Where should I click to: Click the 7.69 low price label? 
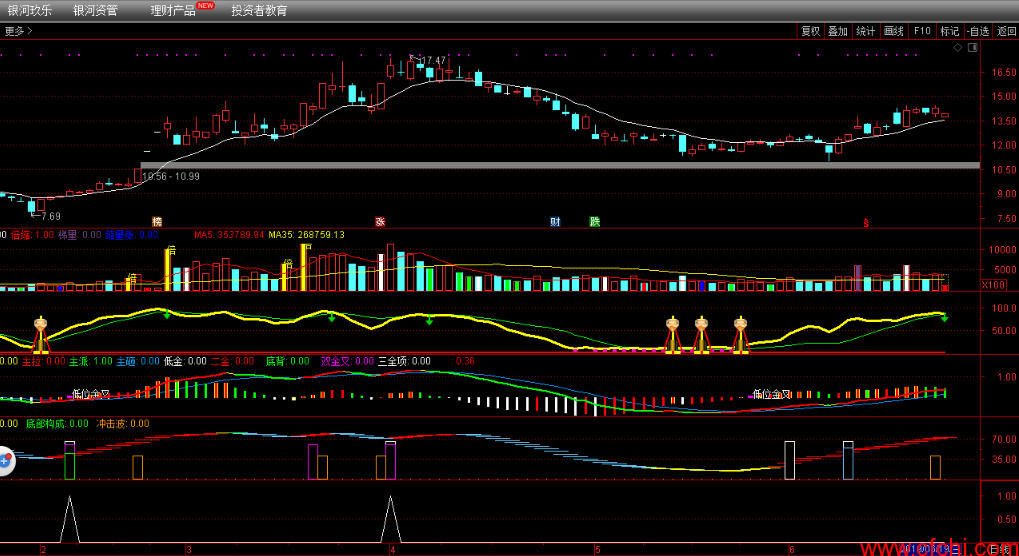tap(49, 216)
